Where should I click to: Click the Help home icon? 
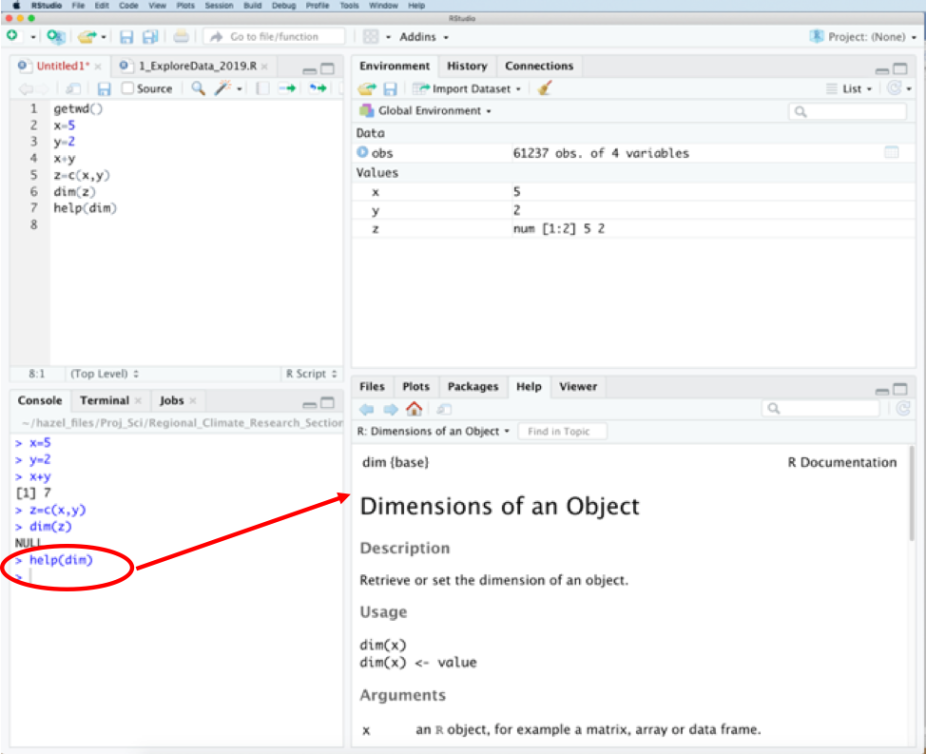[415, 409]
